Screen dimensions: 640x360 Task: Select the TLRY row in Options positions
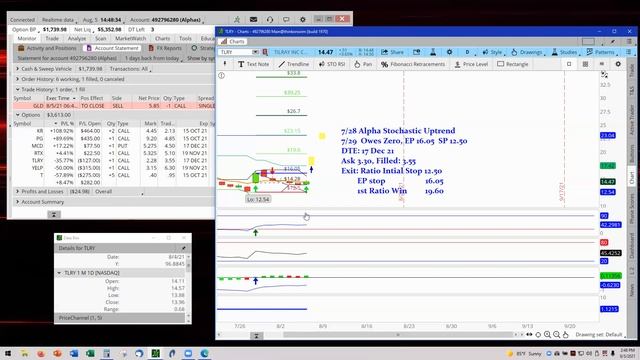pos(113,160)
